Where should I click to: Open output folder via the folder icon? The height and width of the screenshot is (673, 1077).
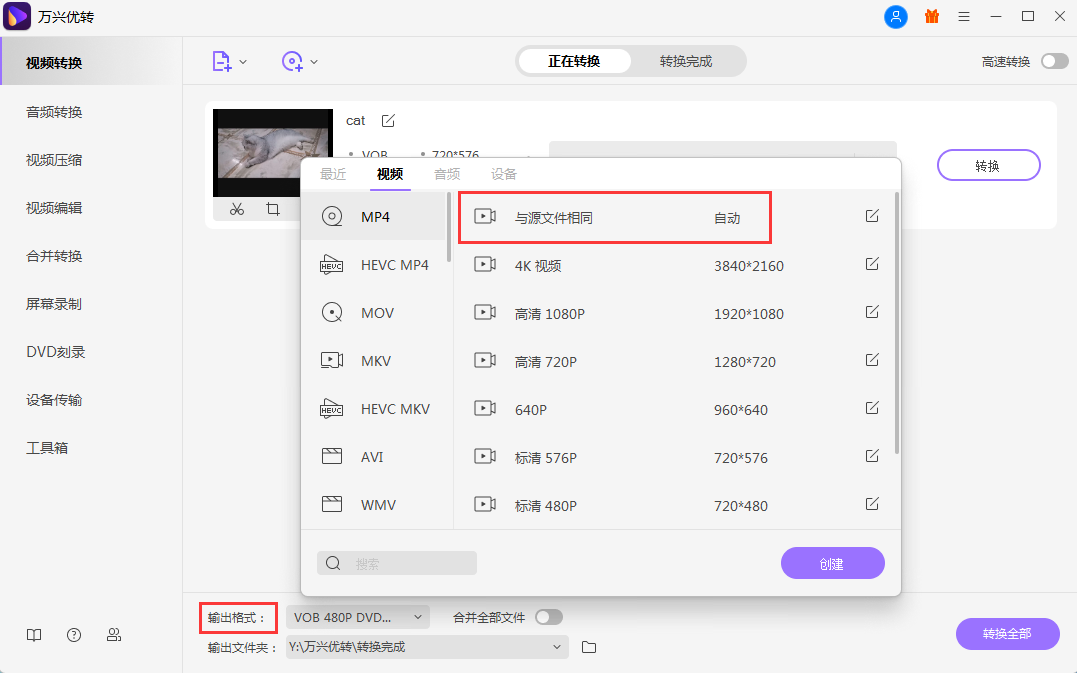coord(589,647)
